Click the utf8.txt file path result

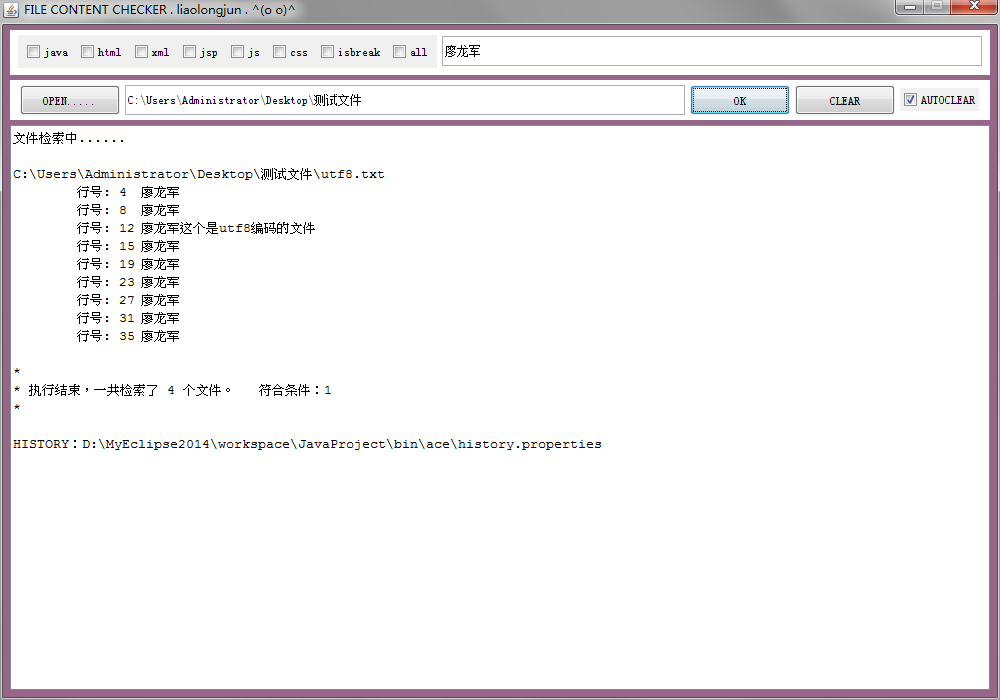pyautogui.click(x=198, y=174)
